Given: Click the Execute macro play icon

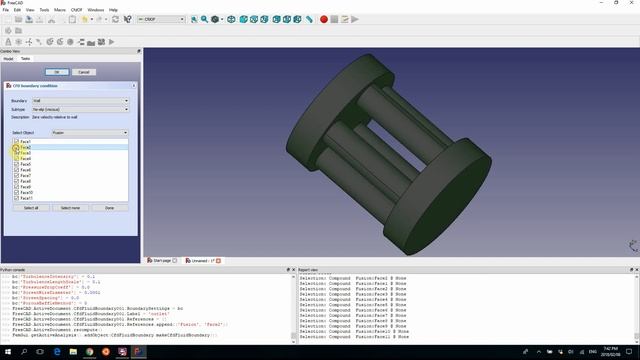Looking at the screenshot, I should pyautogui.click(x=355, y=19).
